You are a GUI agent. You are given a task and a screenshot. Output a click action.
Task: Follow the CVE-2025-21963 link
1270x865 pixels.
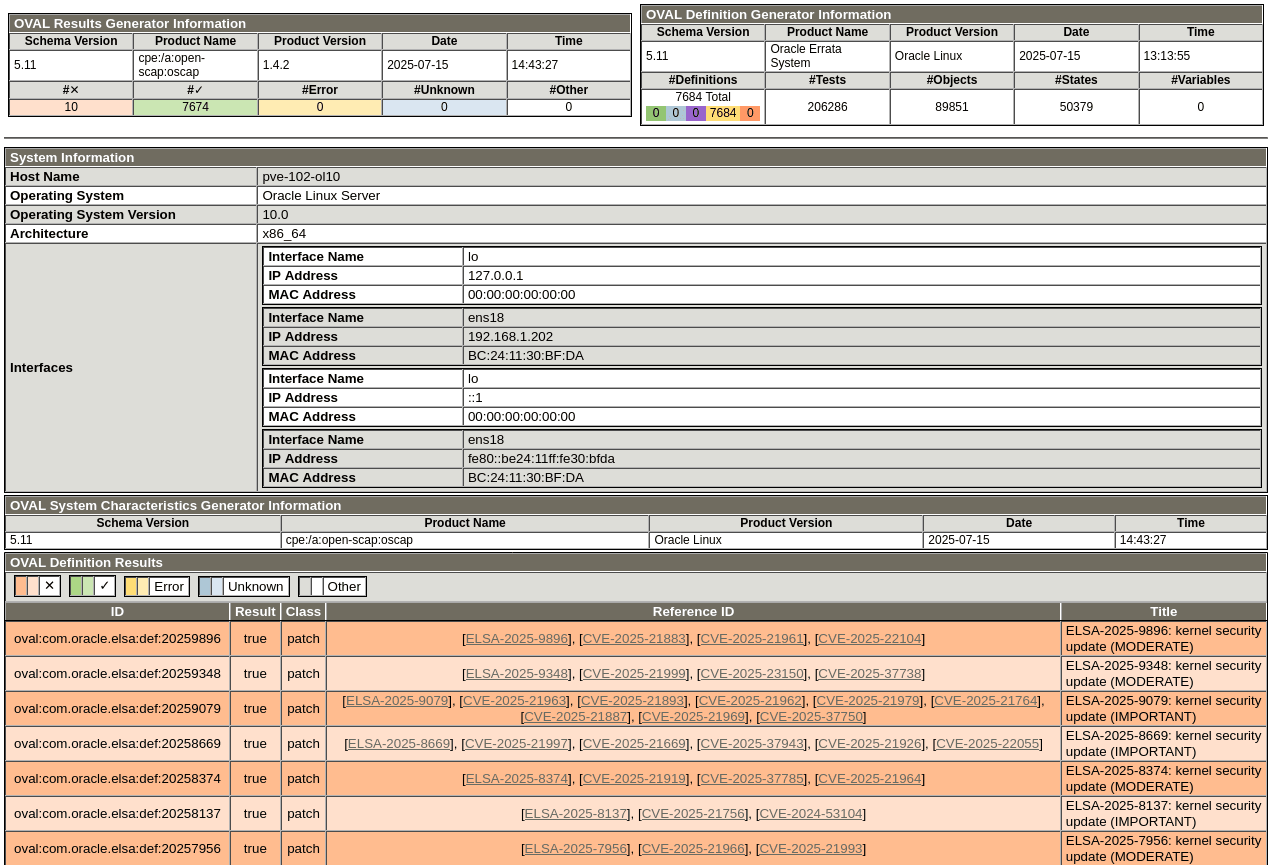pyautogui.click(x=515, y=701)
